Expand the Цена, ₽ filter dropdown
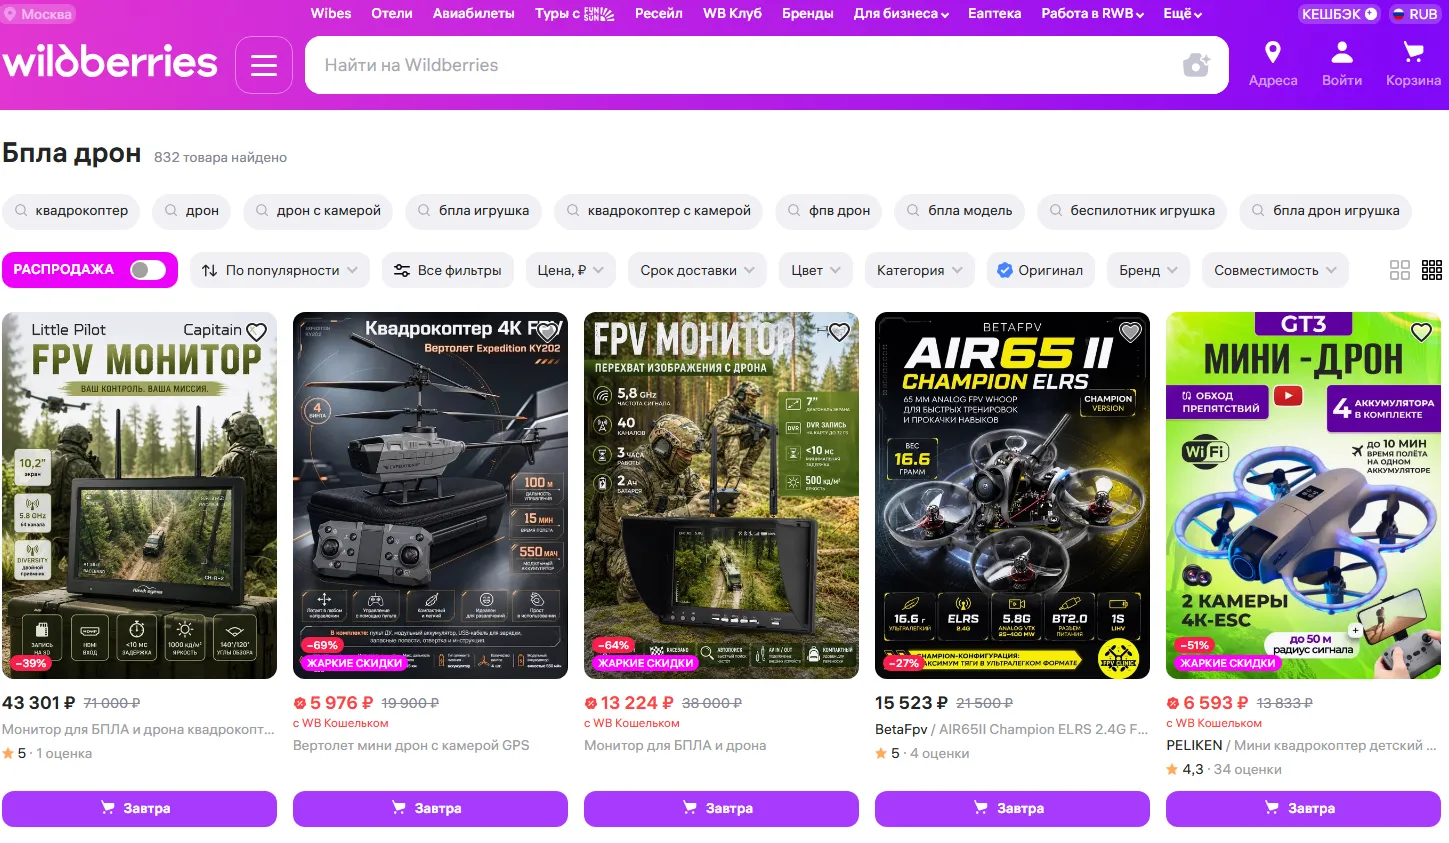Image resolution: width=1449 pixels, height=843 pixels. [570, 270]
